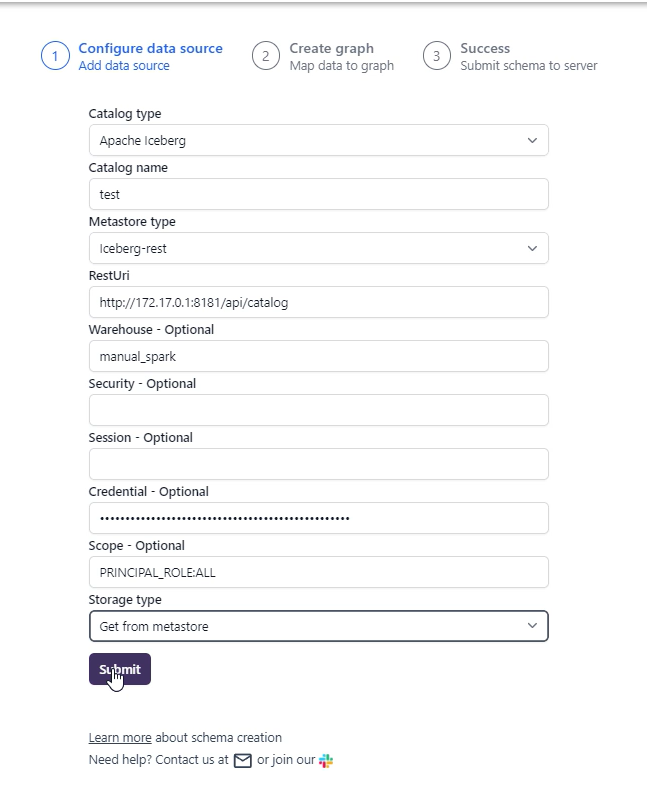This screenshot has height=793, width=647.
Task: Click step 1 circle icon
Action: (x=55, y=56)
